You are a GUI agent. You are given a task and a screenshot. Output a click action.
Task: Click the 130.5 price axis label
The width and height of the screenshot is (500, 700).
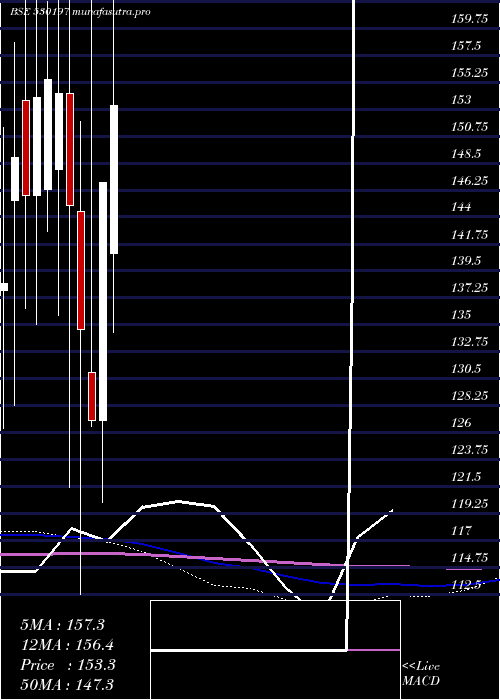click(x=466, y=369)
